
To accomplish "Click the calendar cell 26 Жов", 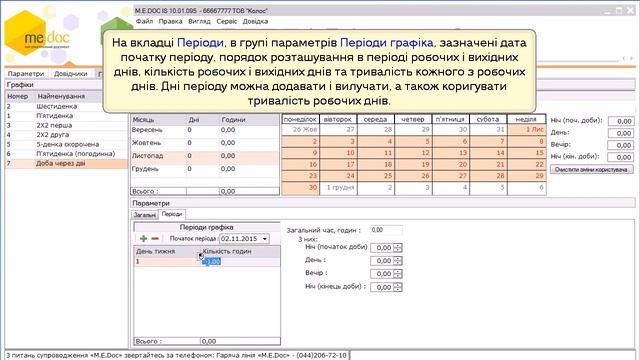I will tap(301, 130).
